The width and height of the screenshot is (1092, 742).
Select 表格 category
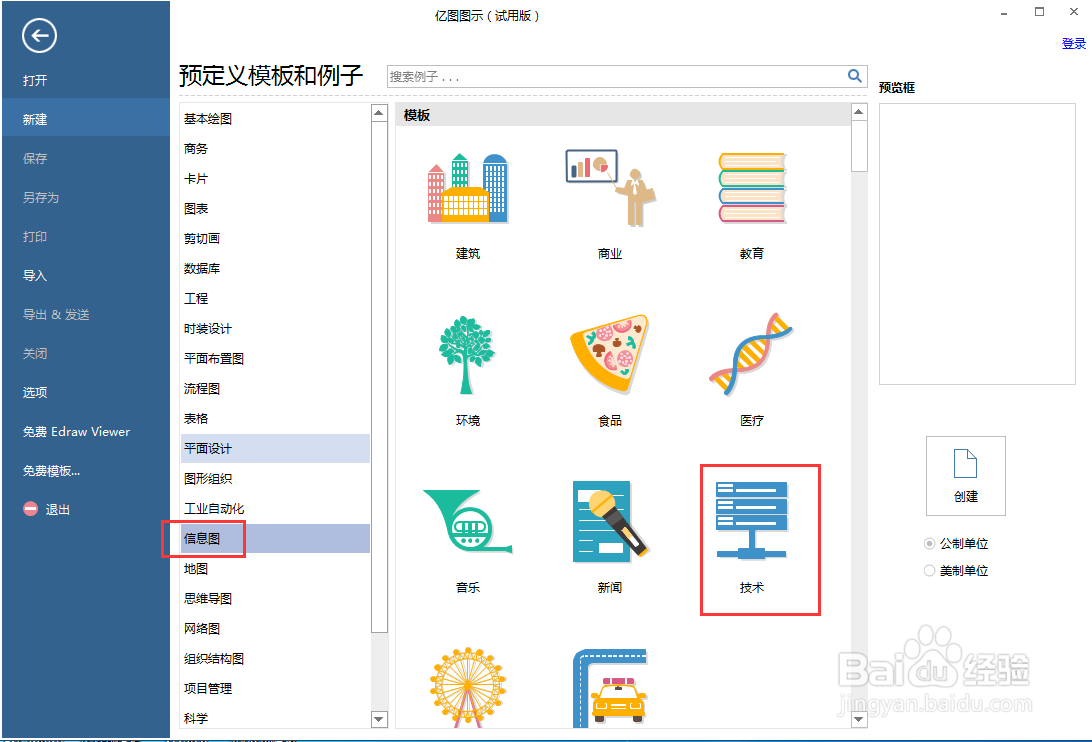(275, 418)
